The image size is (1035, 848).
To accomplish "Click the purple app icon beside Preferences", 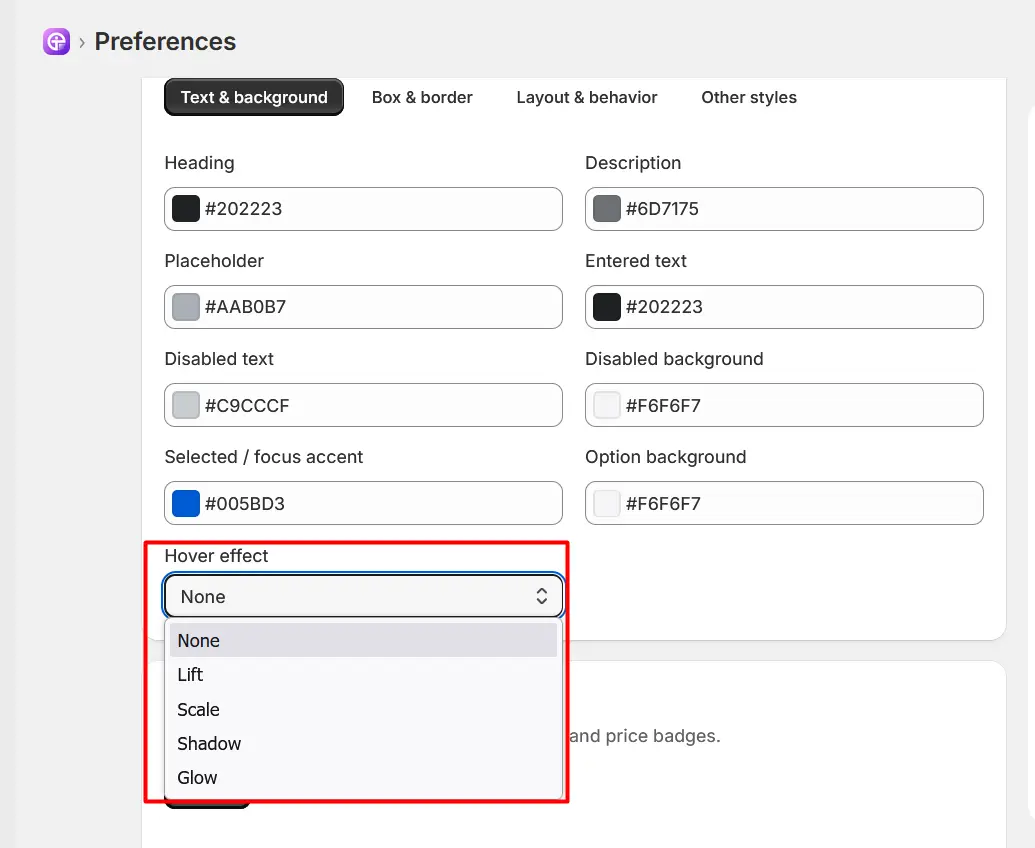I will pos(56,42).
